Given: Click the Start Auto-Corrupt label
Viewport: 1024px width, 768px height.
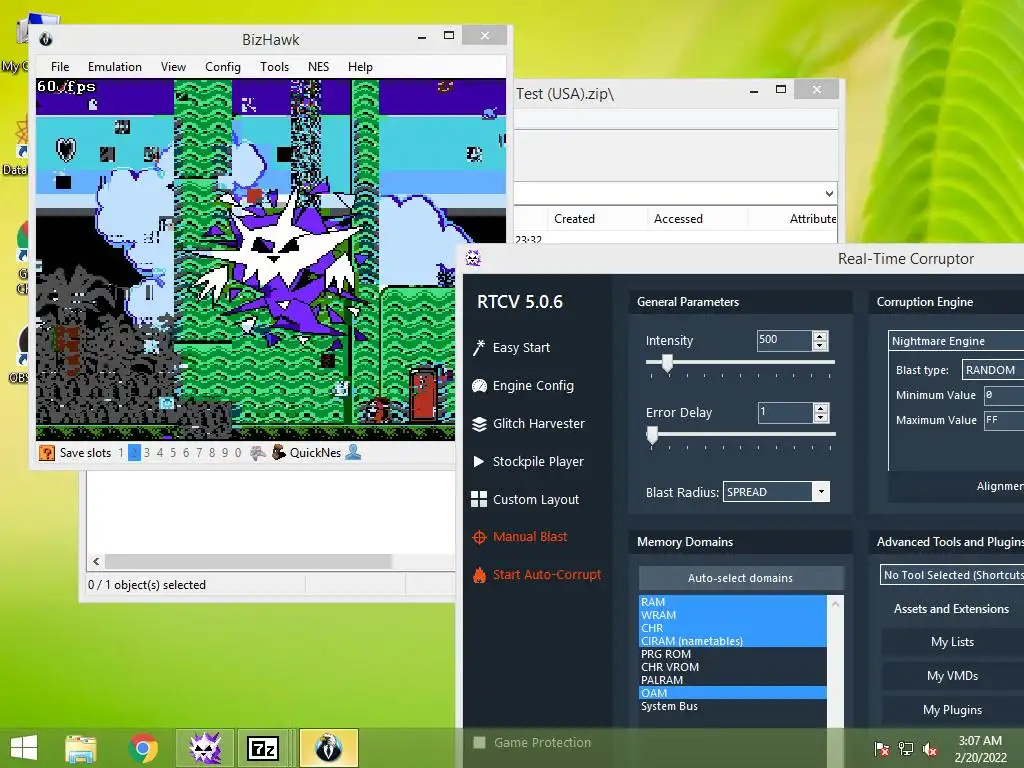Looking at the screenshot, I should coord(547,575).
